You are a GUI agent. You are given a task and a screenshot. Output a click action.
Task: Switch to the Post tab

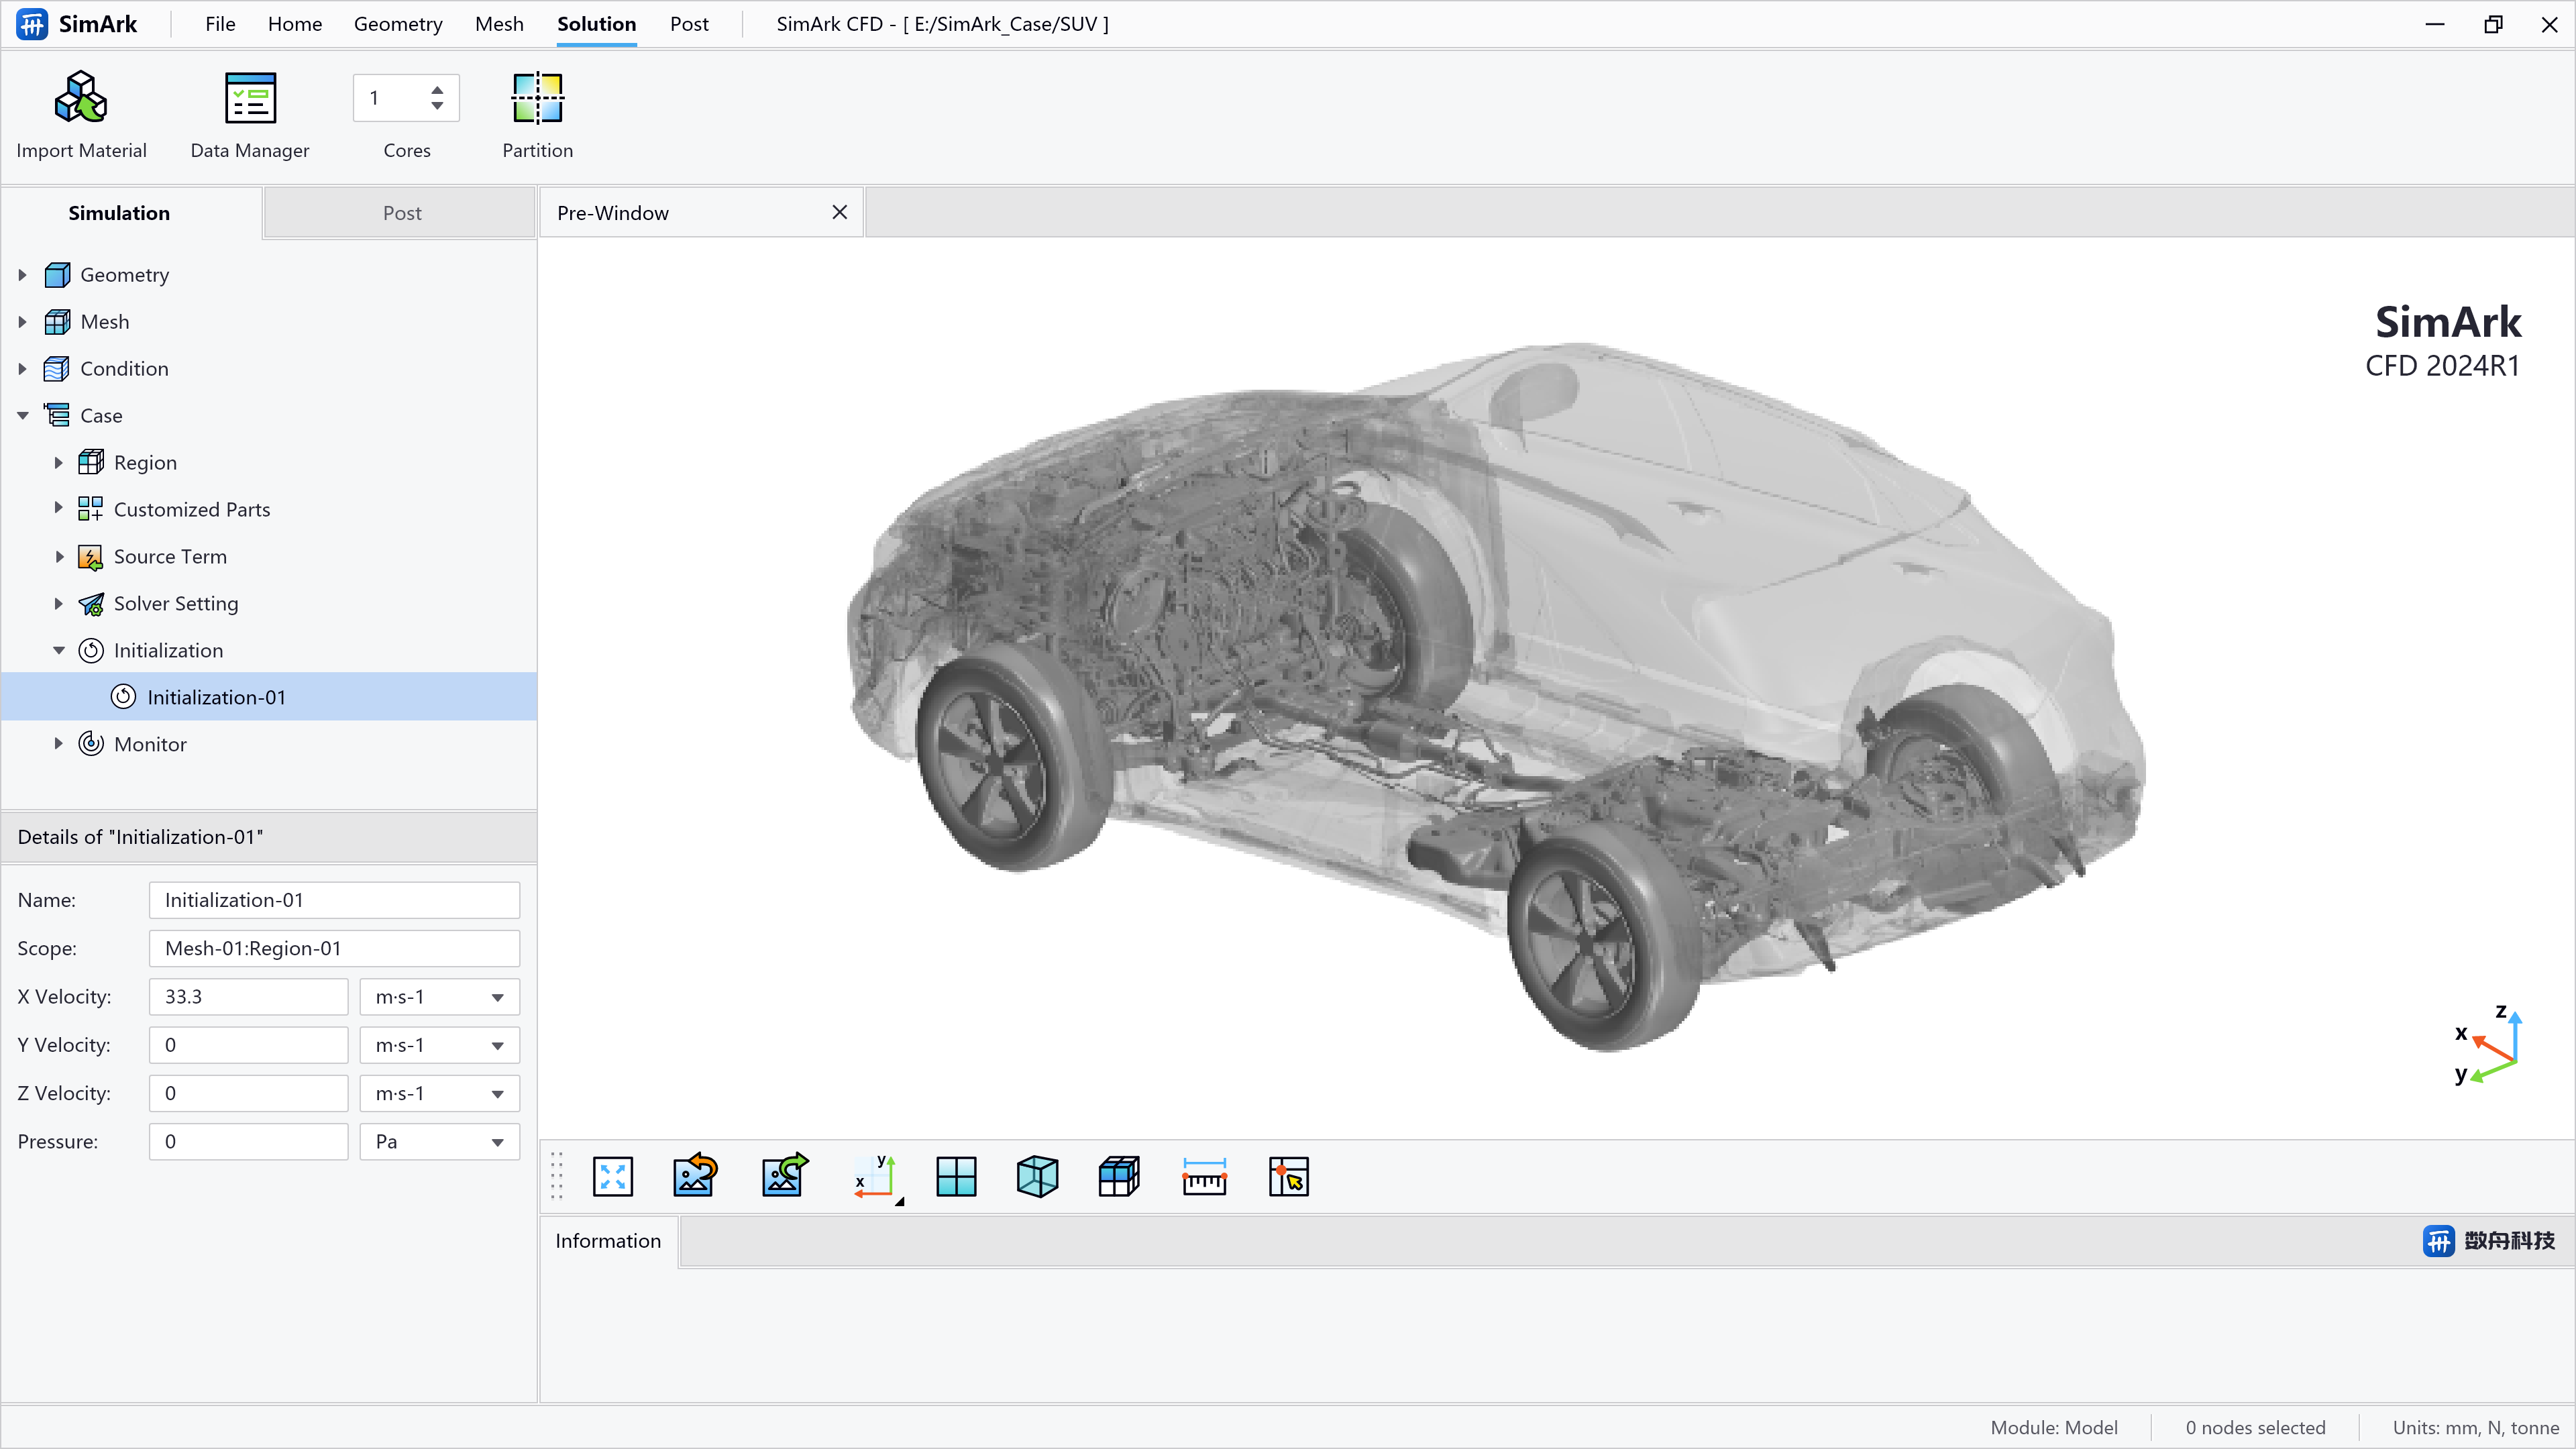pyautogui.click(x=403, y=212)
